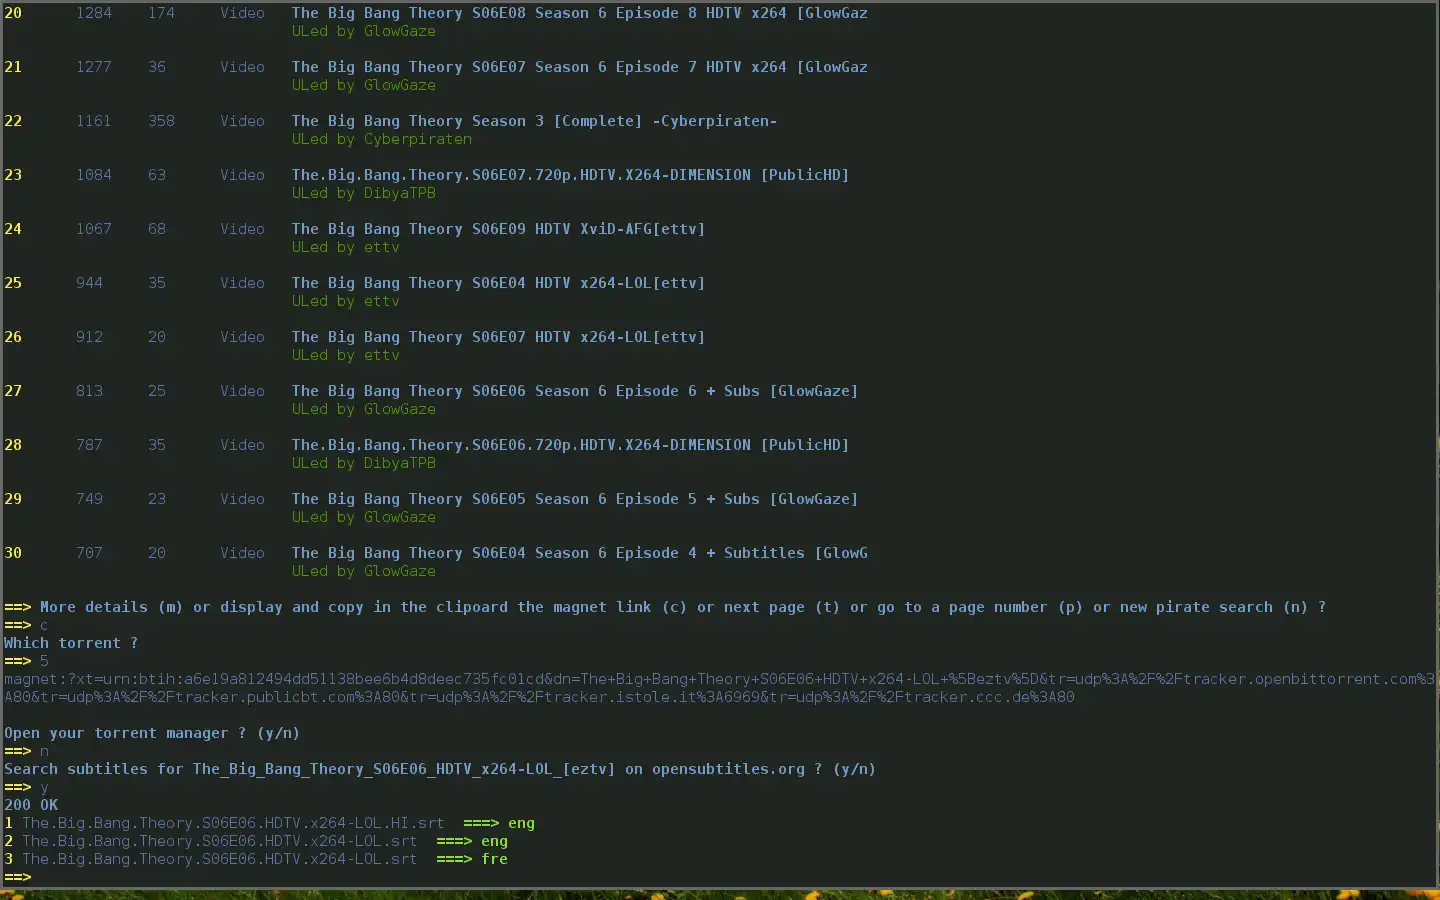
Task: Click the S06E04 HDTV x264-LOL[ettv] title
Action: [499, 283]
